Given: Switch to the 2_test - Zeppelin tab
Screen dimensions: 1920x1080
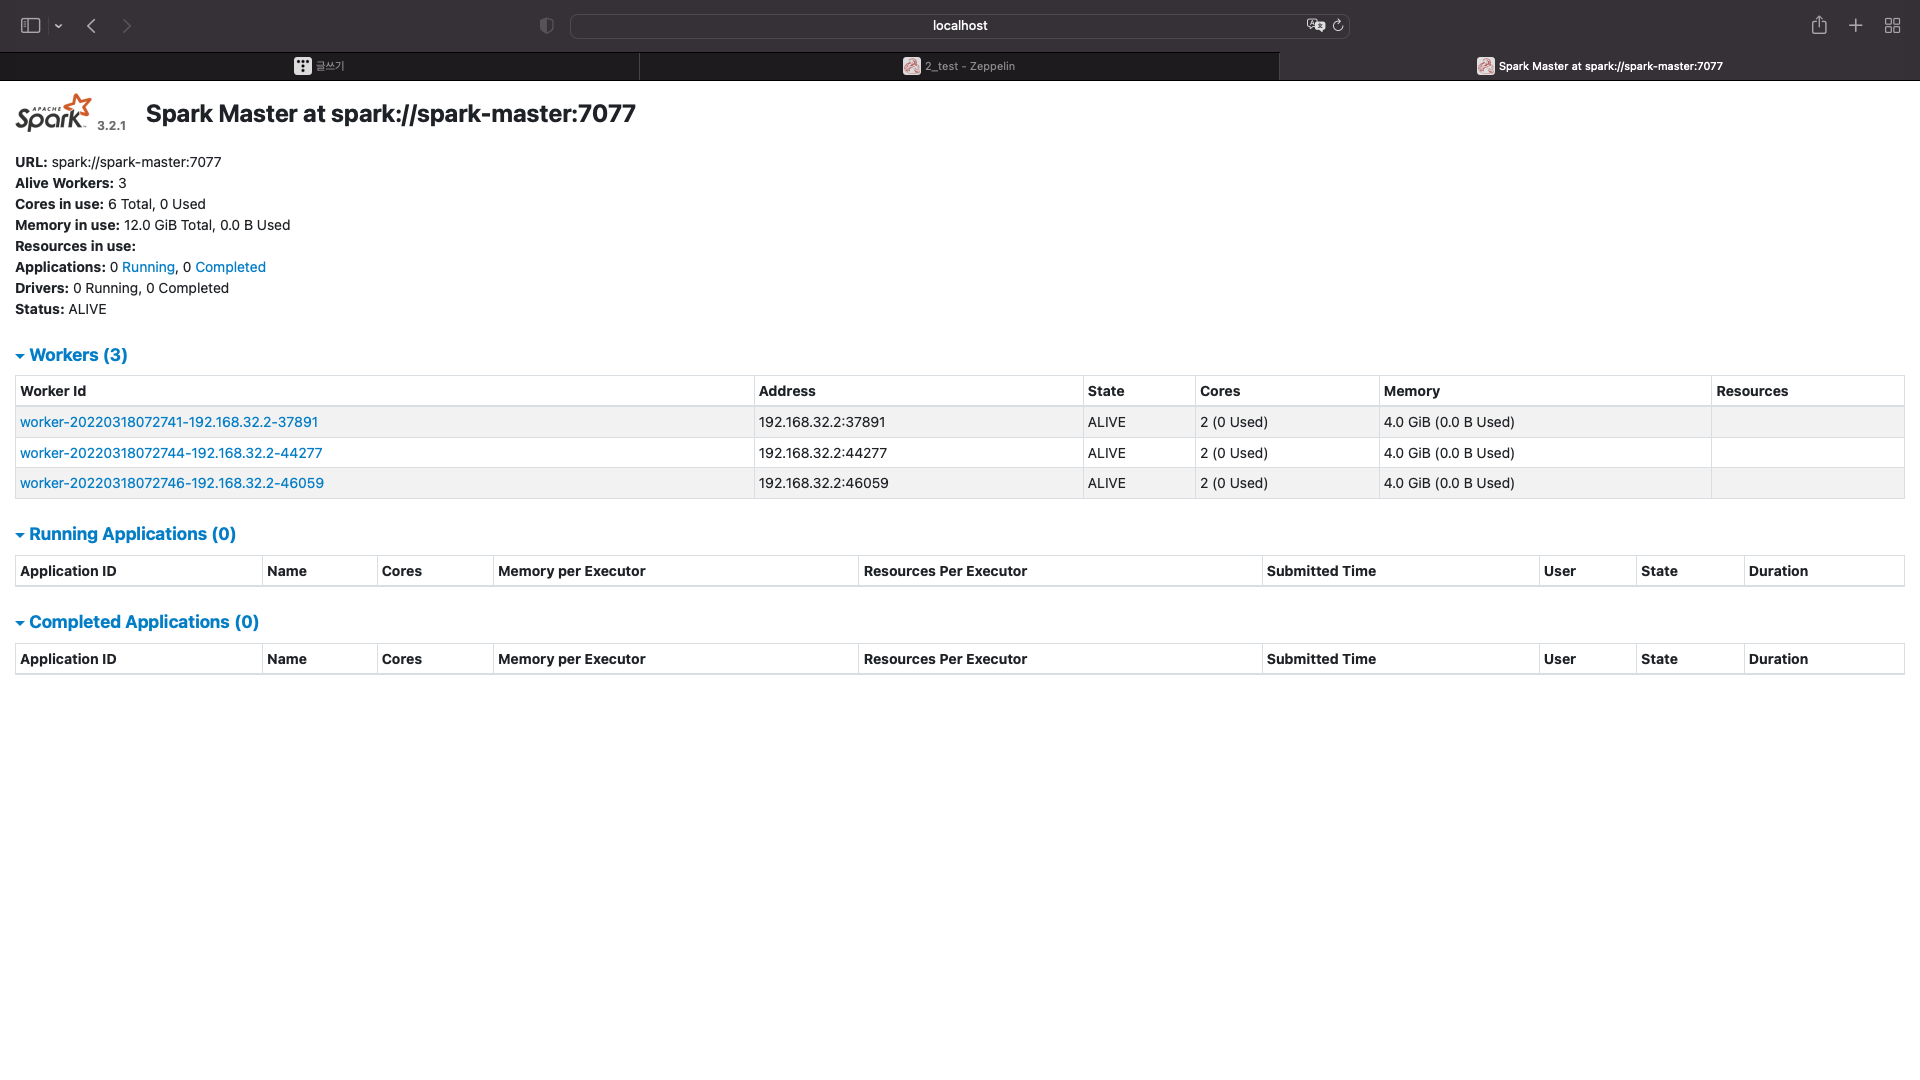Looking at the screenshot, I should [959, 66].
